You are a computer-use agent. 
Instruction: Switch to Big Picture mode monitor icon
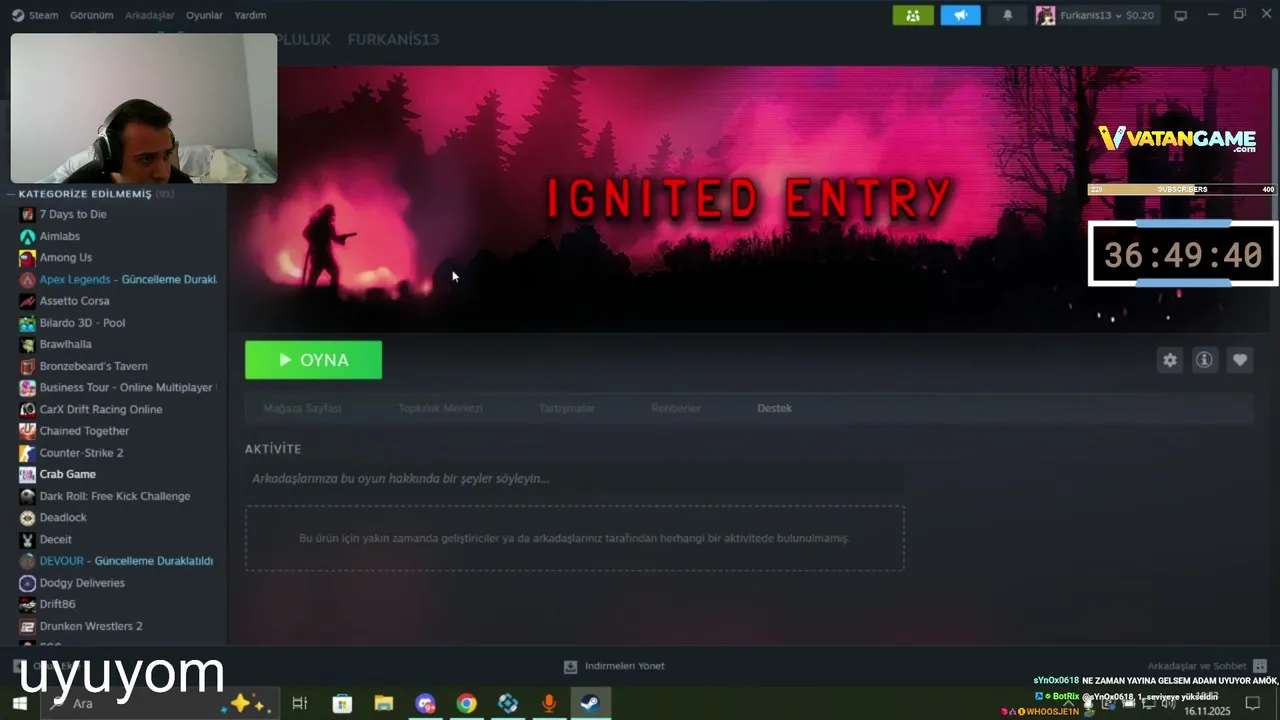(1180, 15)
